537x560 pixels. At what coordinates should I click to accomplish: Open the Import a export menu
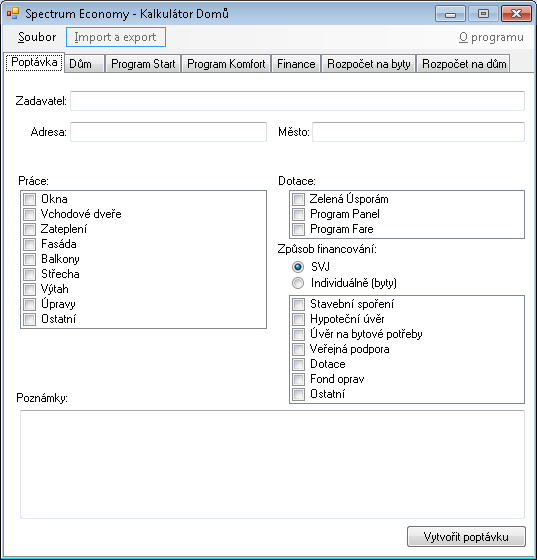point(116,37)
